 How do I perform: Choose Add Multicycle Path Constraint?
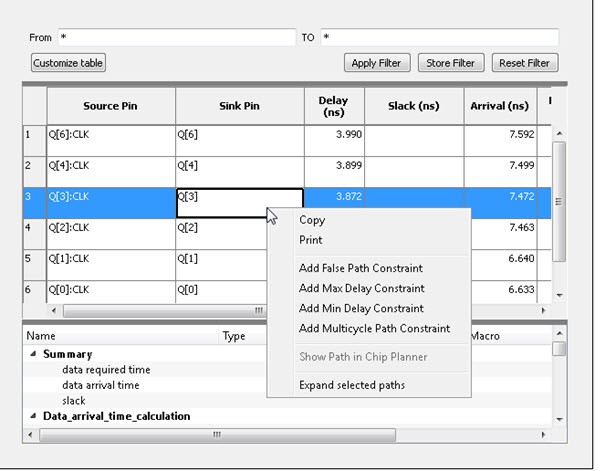374,328
